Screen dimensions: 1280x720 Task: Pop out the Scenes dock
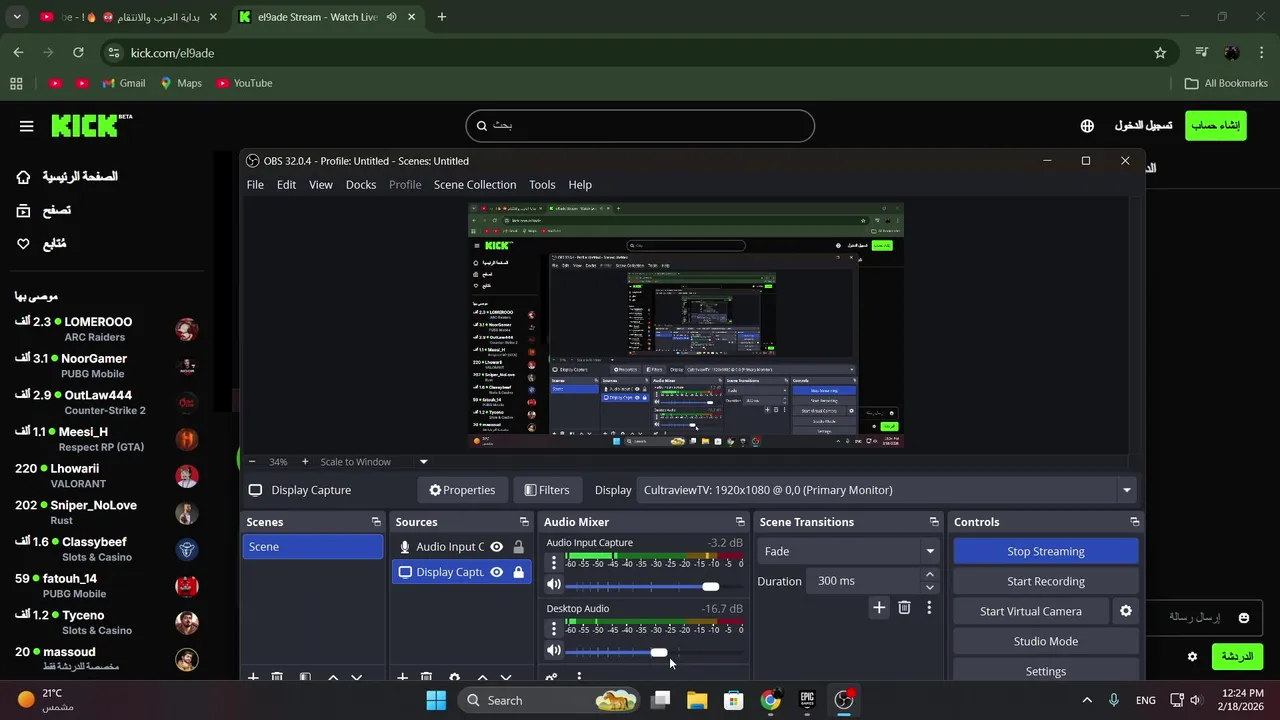(376, 522)
